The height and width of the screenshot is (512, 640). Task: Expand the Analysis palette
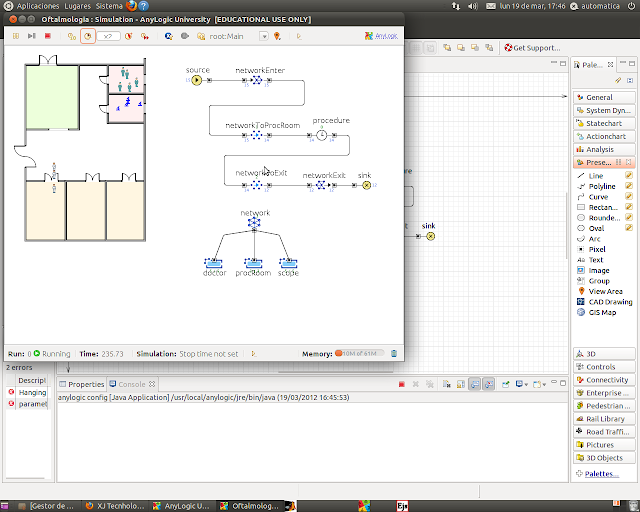click(604, 149)
